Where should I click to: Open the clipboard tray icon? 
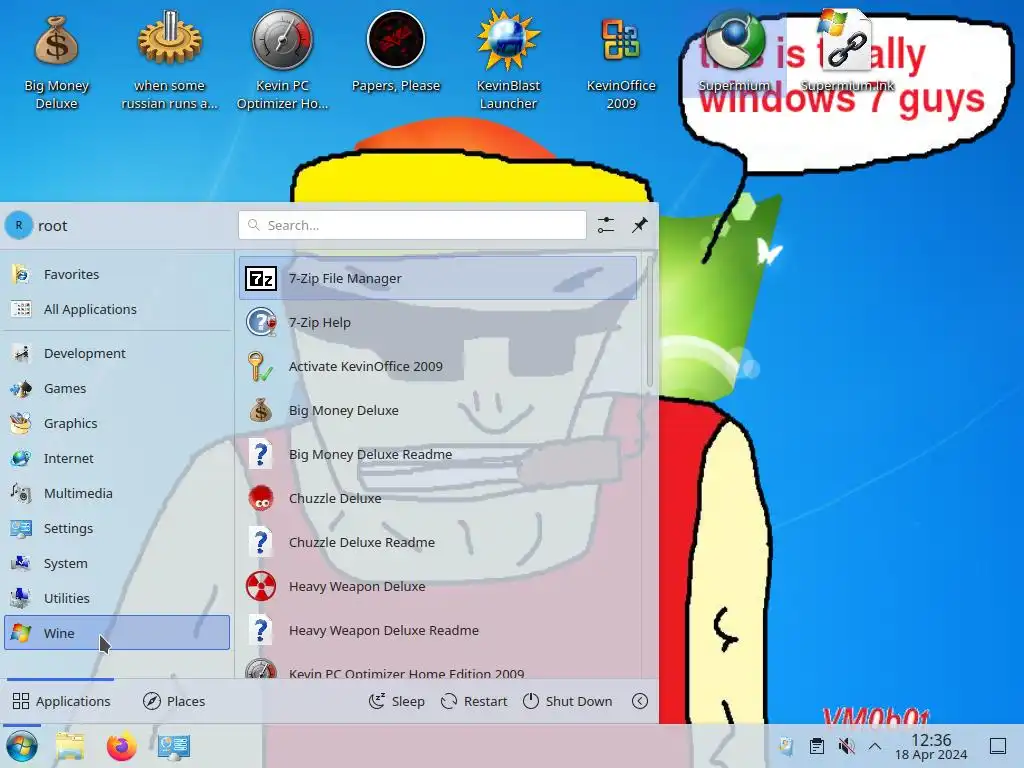click(x=816, y=746)
